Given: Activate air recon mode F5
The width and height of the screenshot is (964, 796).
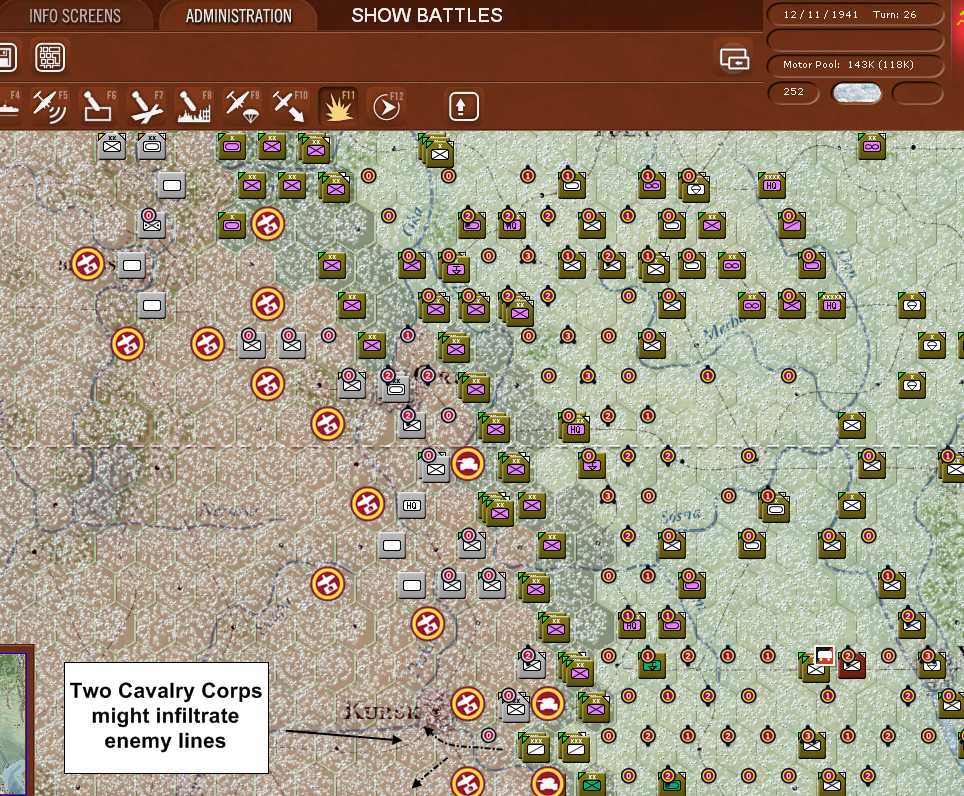Looking at the screenshot, I should click(50, 106).
